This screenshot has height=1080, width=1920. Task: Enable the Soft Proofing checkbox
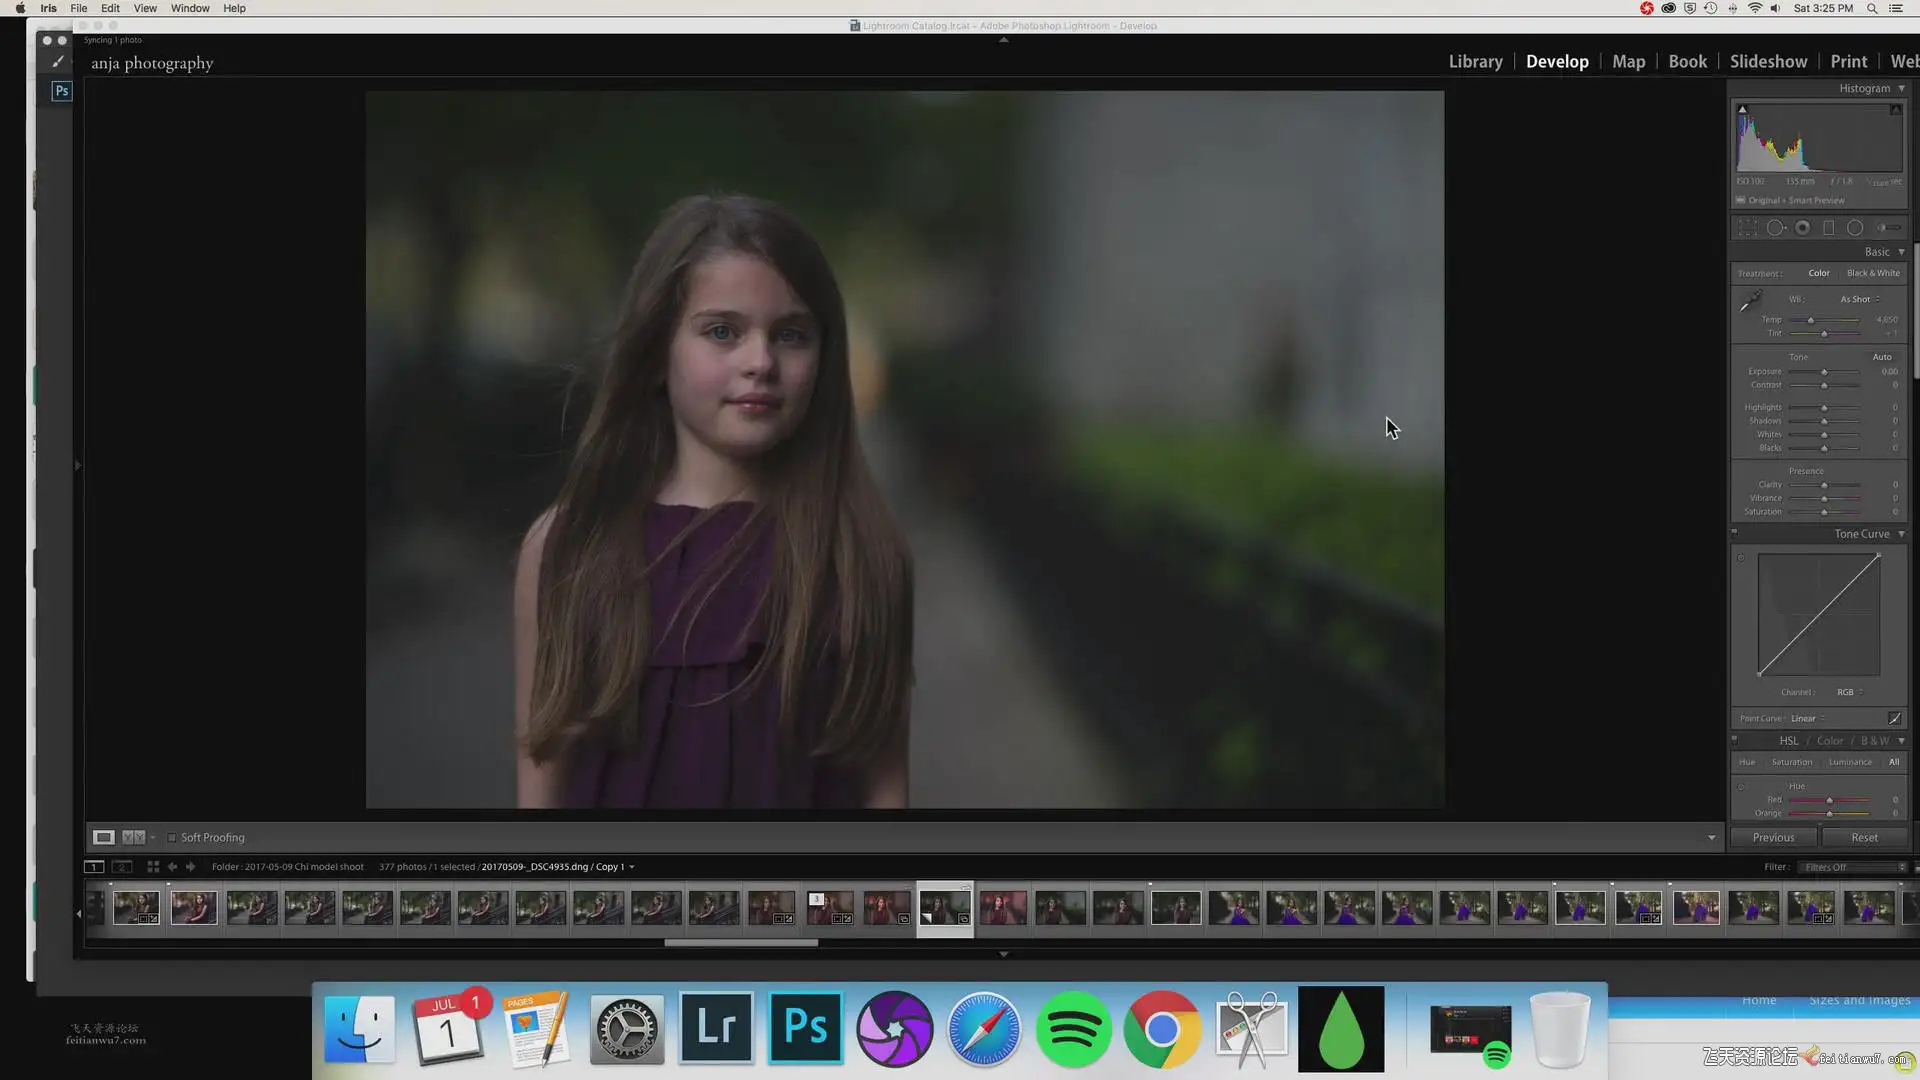(x=172, y=838)
